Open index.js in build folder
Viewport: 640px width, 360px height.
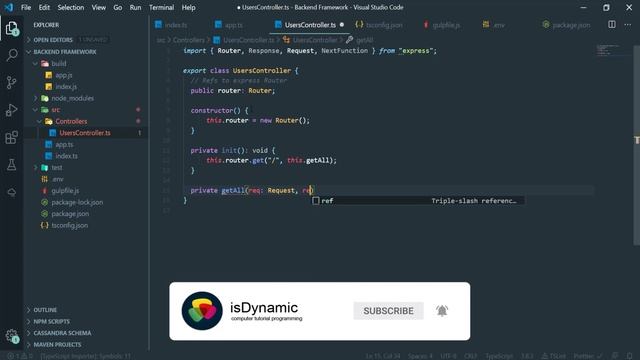coord(66,87)
